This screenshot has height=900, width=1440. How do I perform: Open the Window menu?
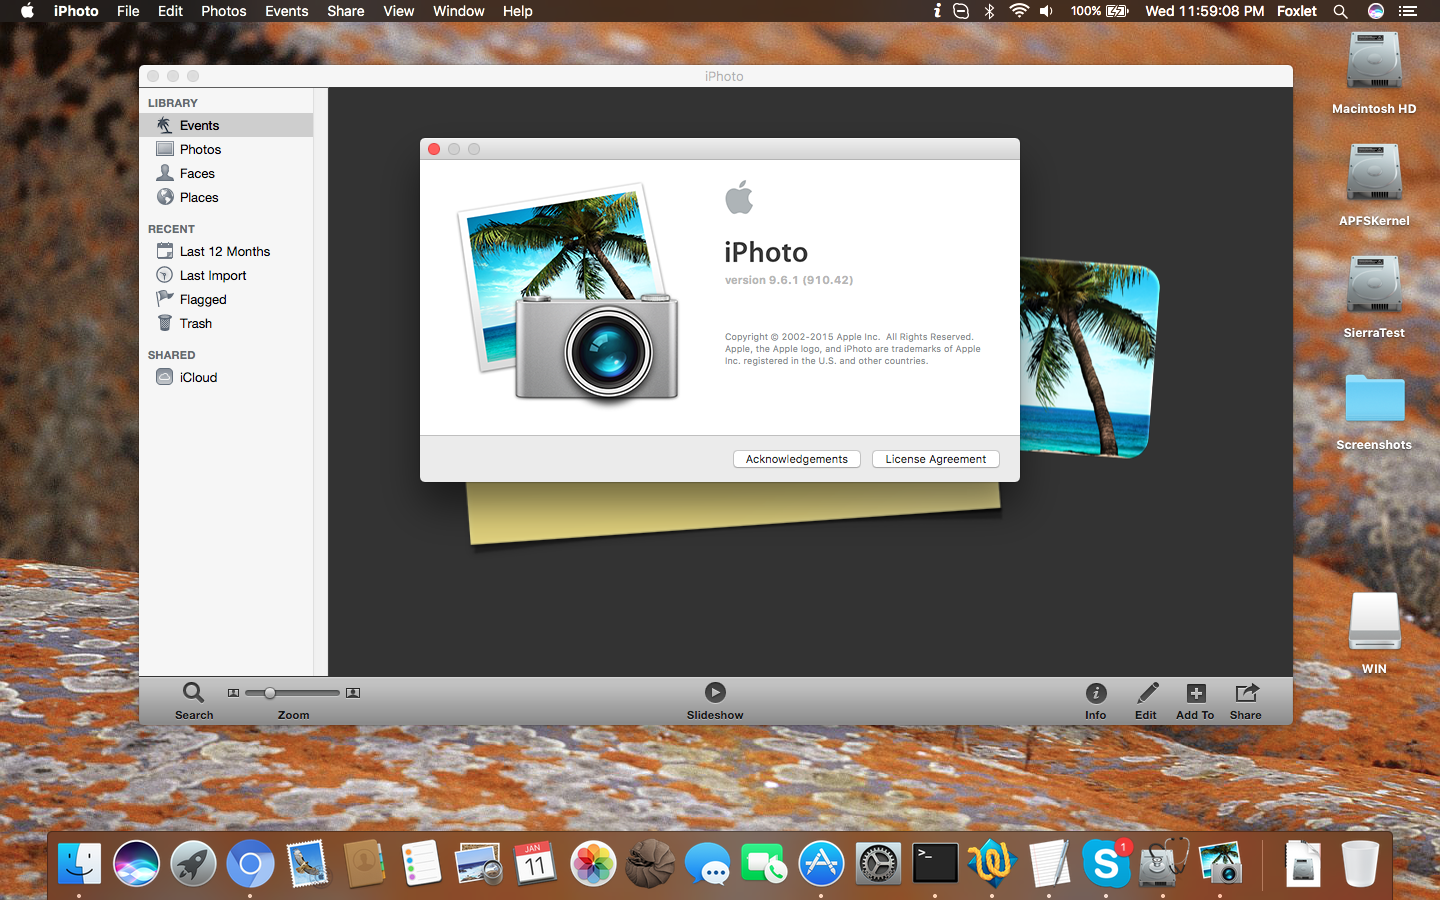tap(459, 11)
